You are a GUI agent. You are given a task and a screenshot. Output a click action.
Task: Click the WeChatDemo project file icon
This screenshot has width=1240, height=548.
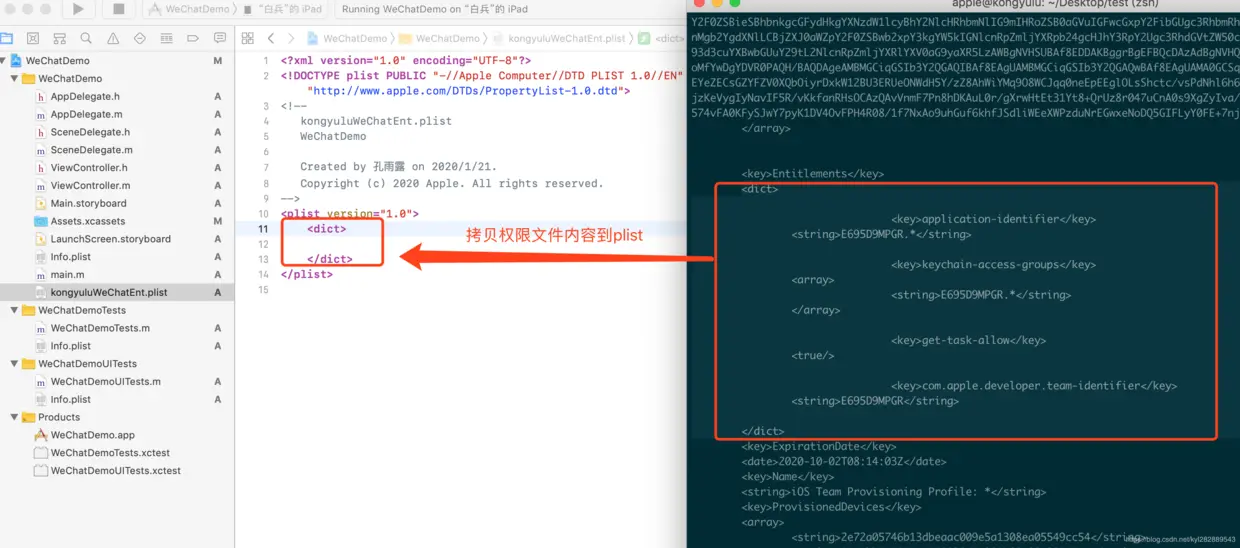[x=16, y=61]
